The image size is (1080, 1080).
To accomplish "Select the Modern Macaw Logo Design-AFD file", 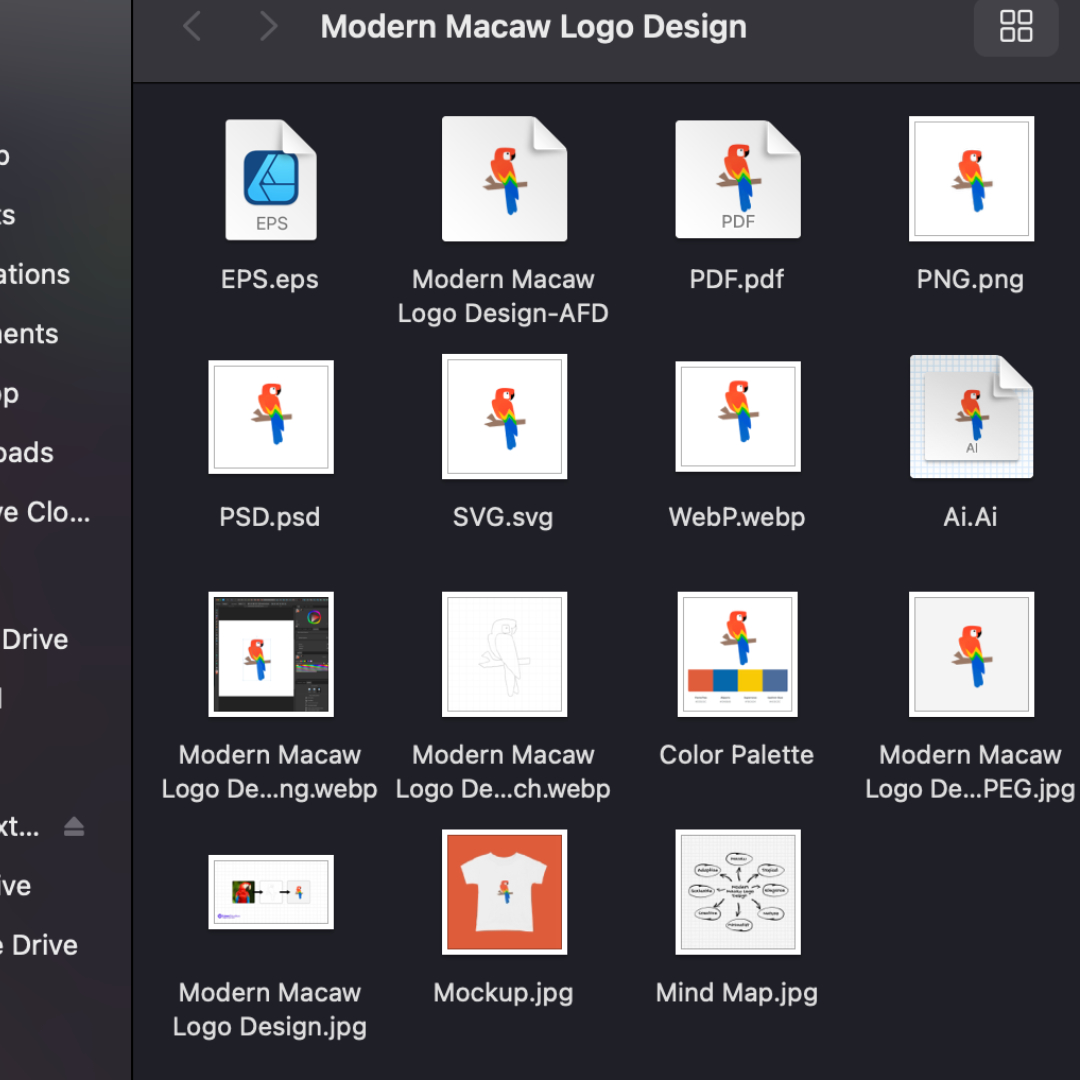I will click(504, 180).
